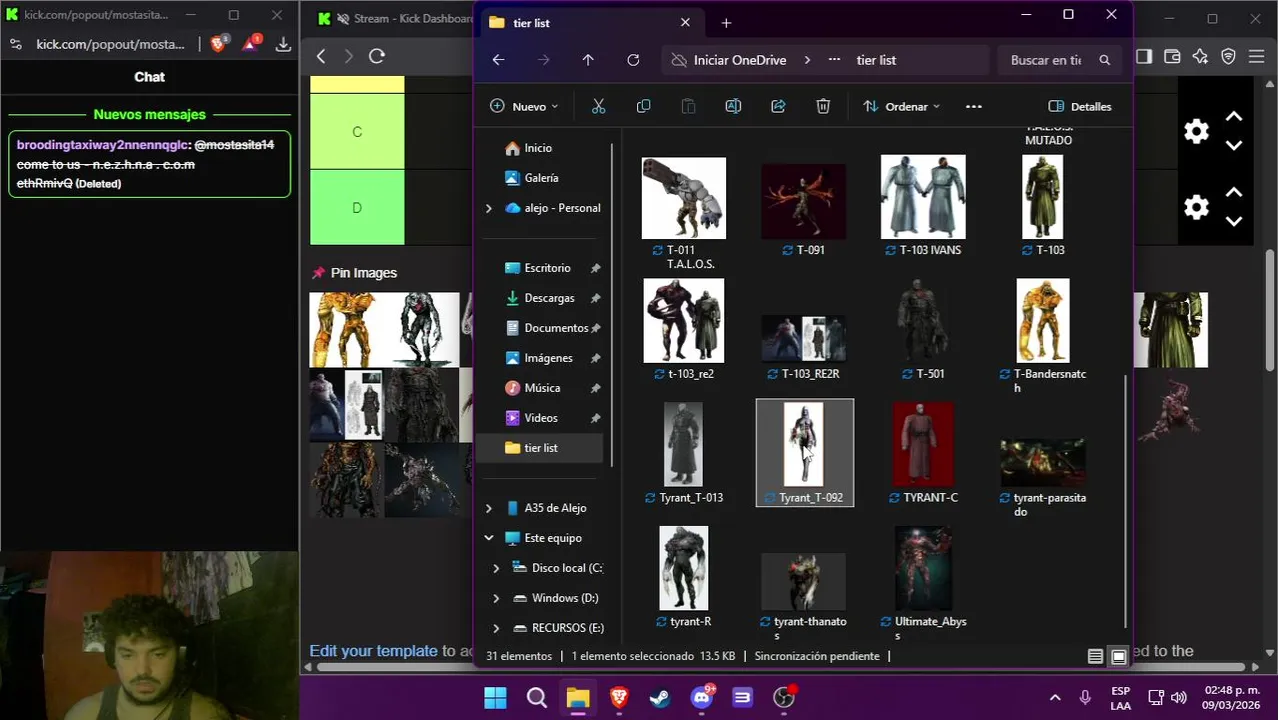Viewport: 1278px width, 720px height.
Task: Open the See more (…) Explorer toolbar menu
Action: 974,106
